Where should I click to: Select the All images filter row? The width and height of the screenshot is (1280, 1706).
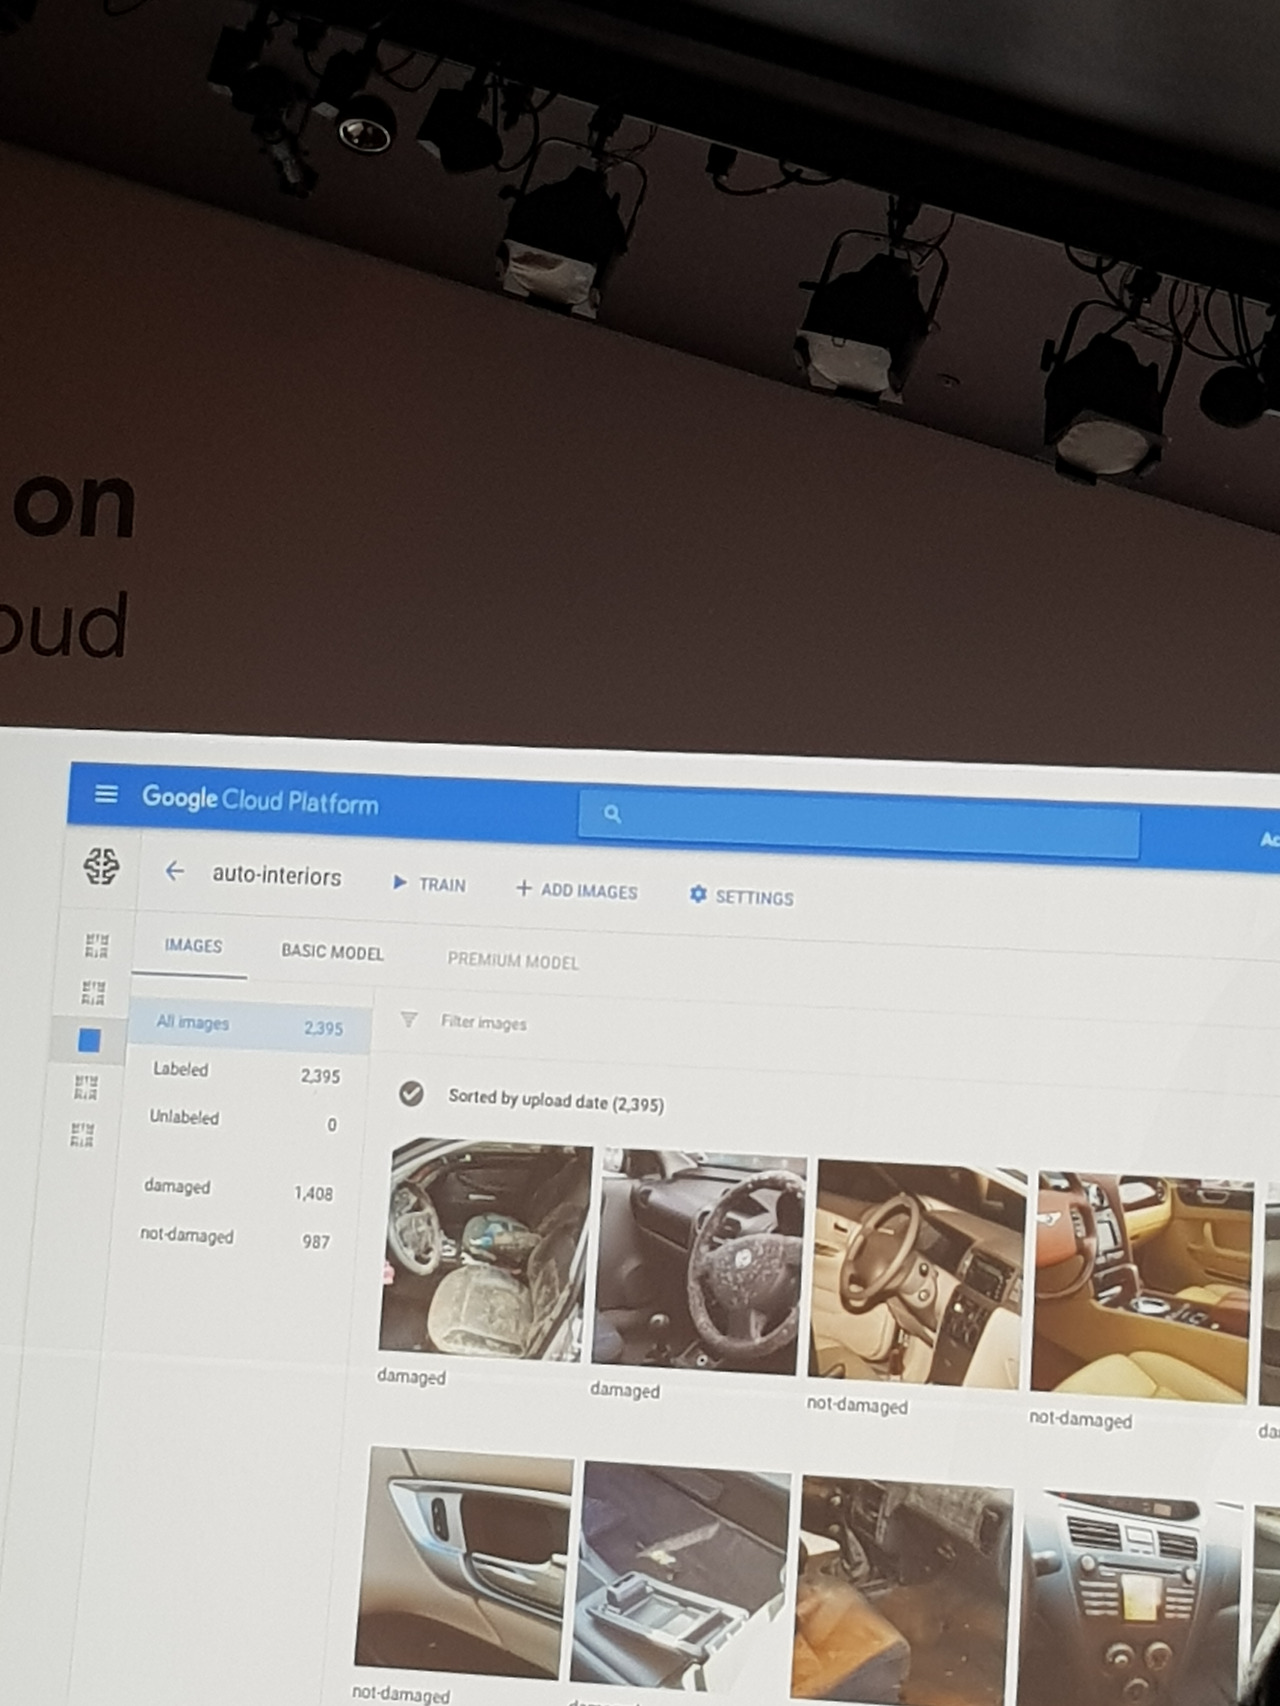point(249,1025)
